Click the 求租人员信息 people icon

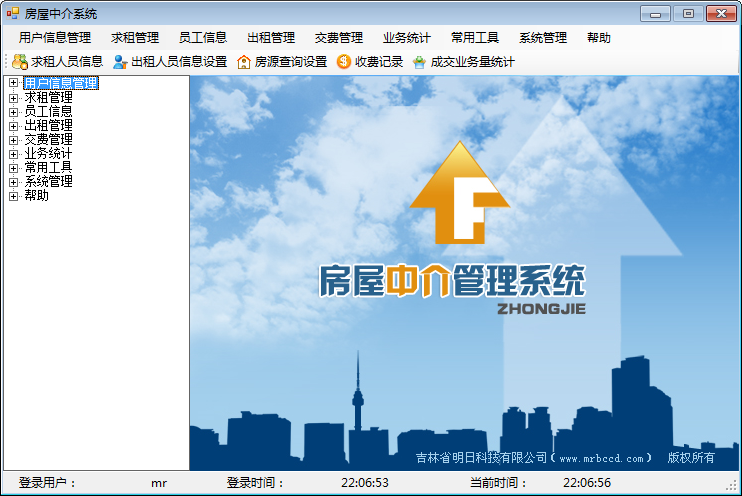click(x=20, y=62)
